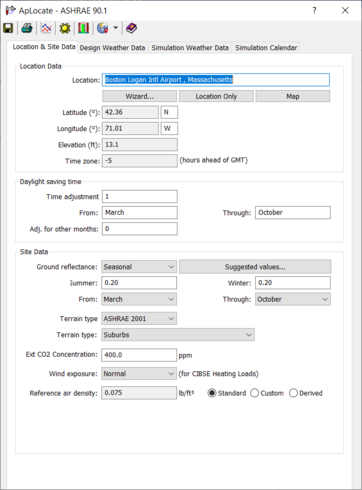
Task: Open the ASHRAE 2001 terrain dropdown
Action: coord(139,319)
